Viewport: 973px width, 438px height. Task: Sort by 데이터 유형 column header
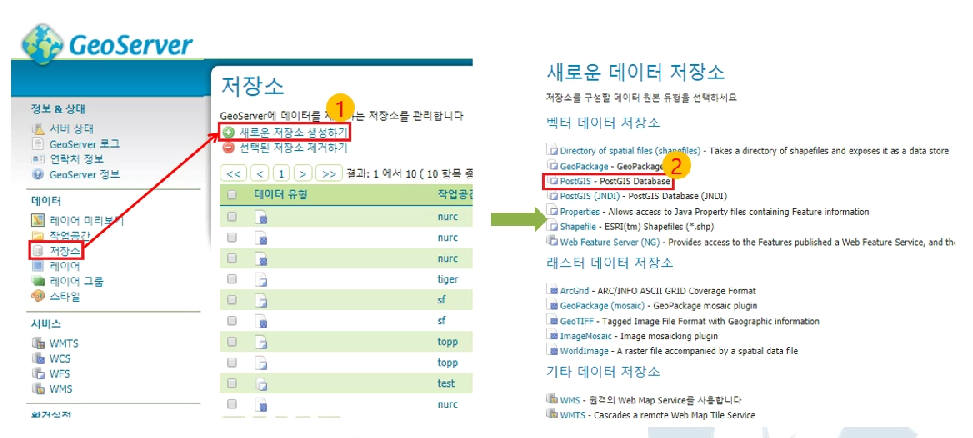point(281,195)
